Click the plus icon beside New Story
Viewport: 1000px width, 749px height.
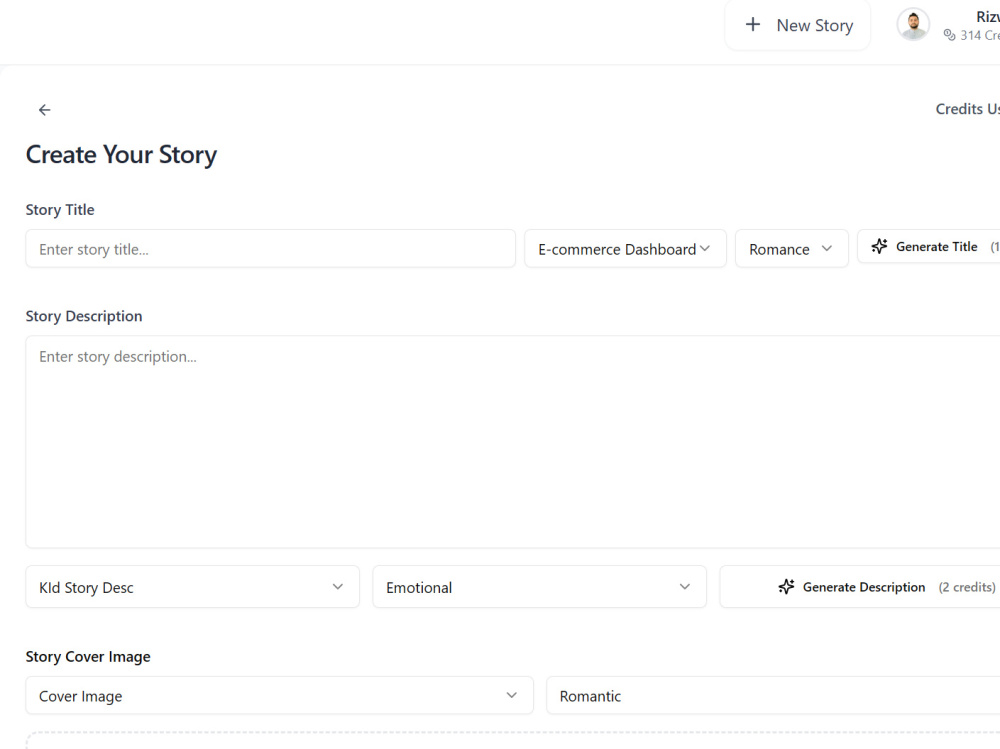pos(753,25)
